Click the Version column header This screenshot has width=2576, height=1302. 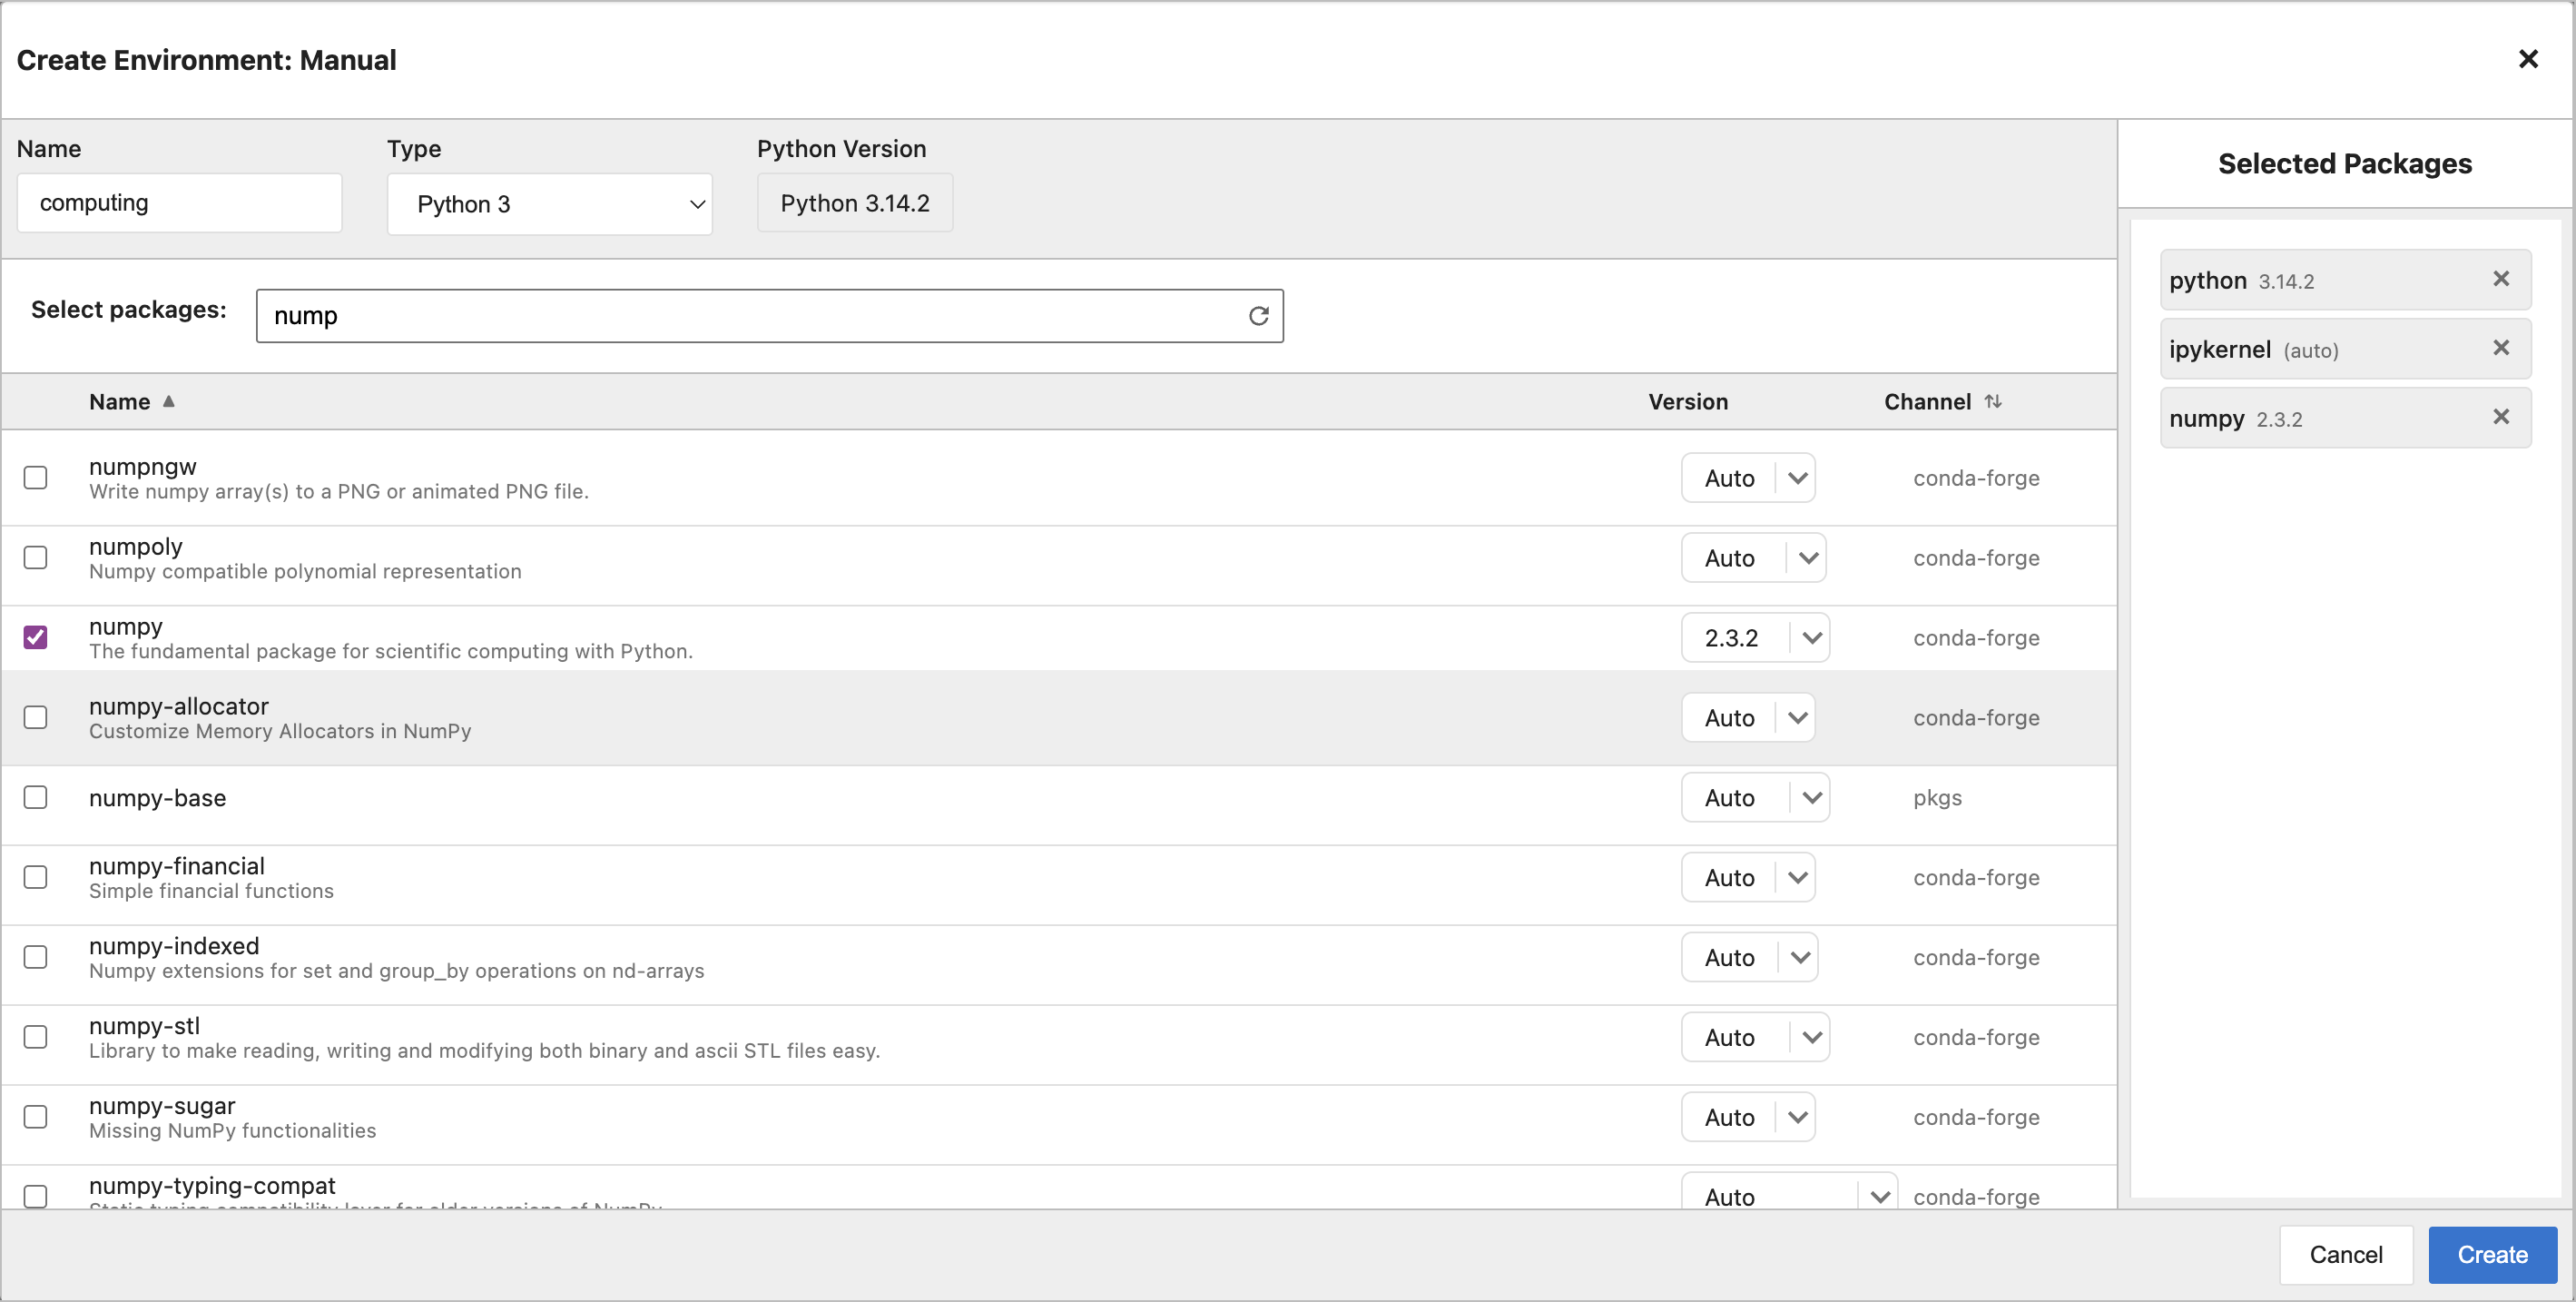tap(1687, 401)
